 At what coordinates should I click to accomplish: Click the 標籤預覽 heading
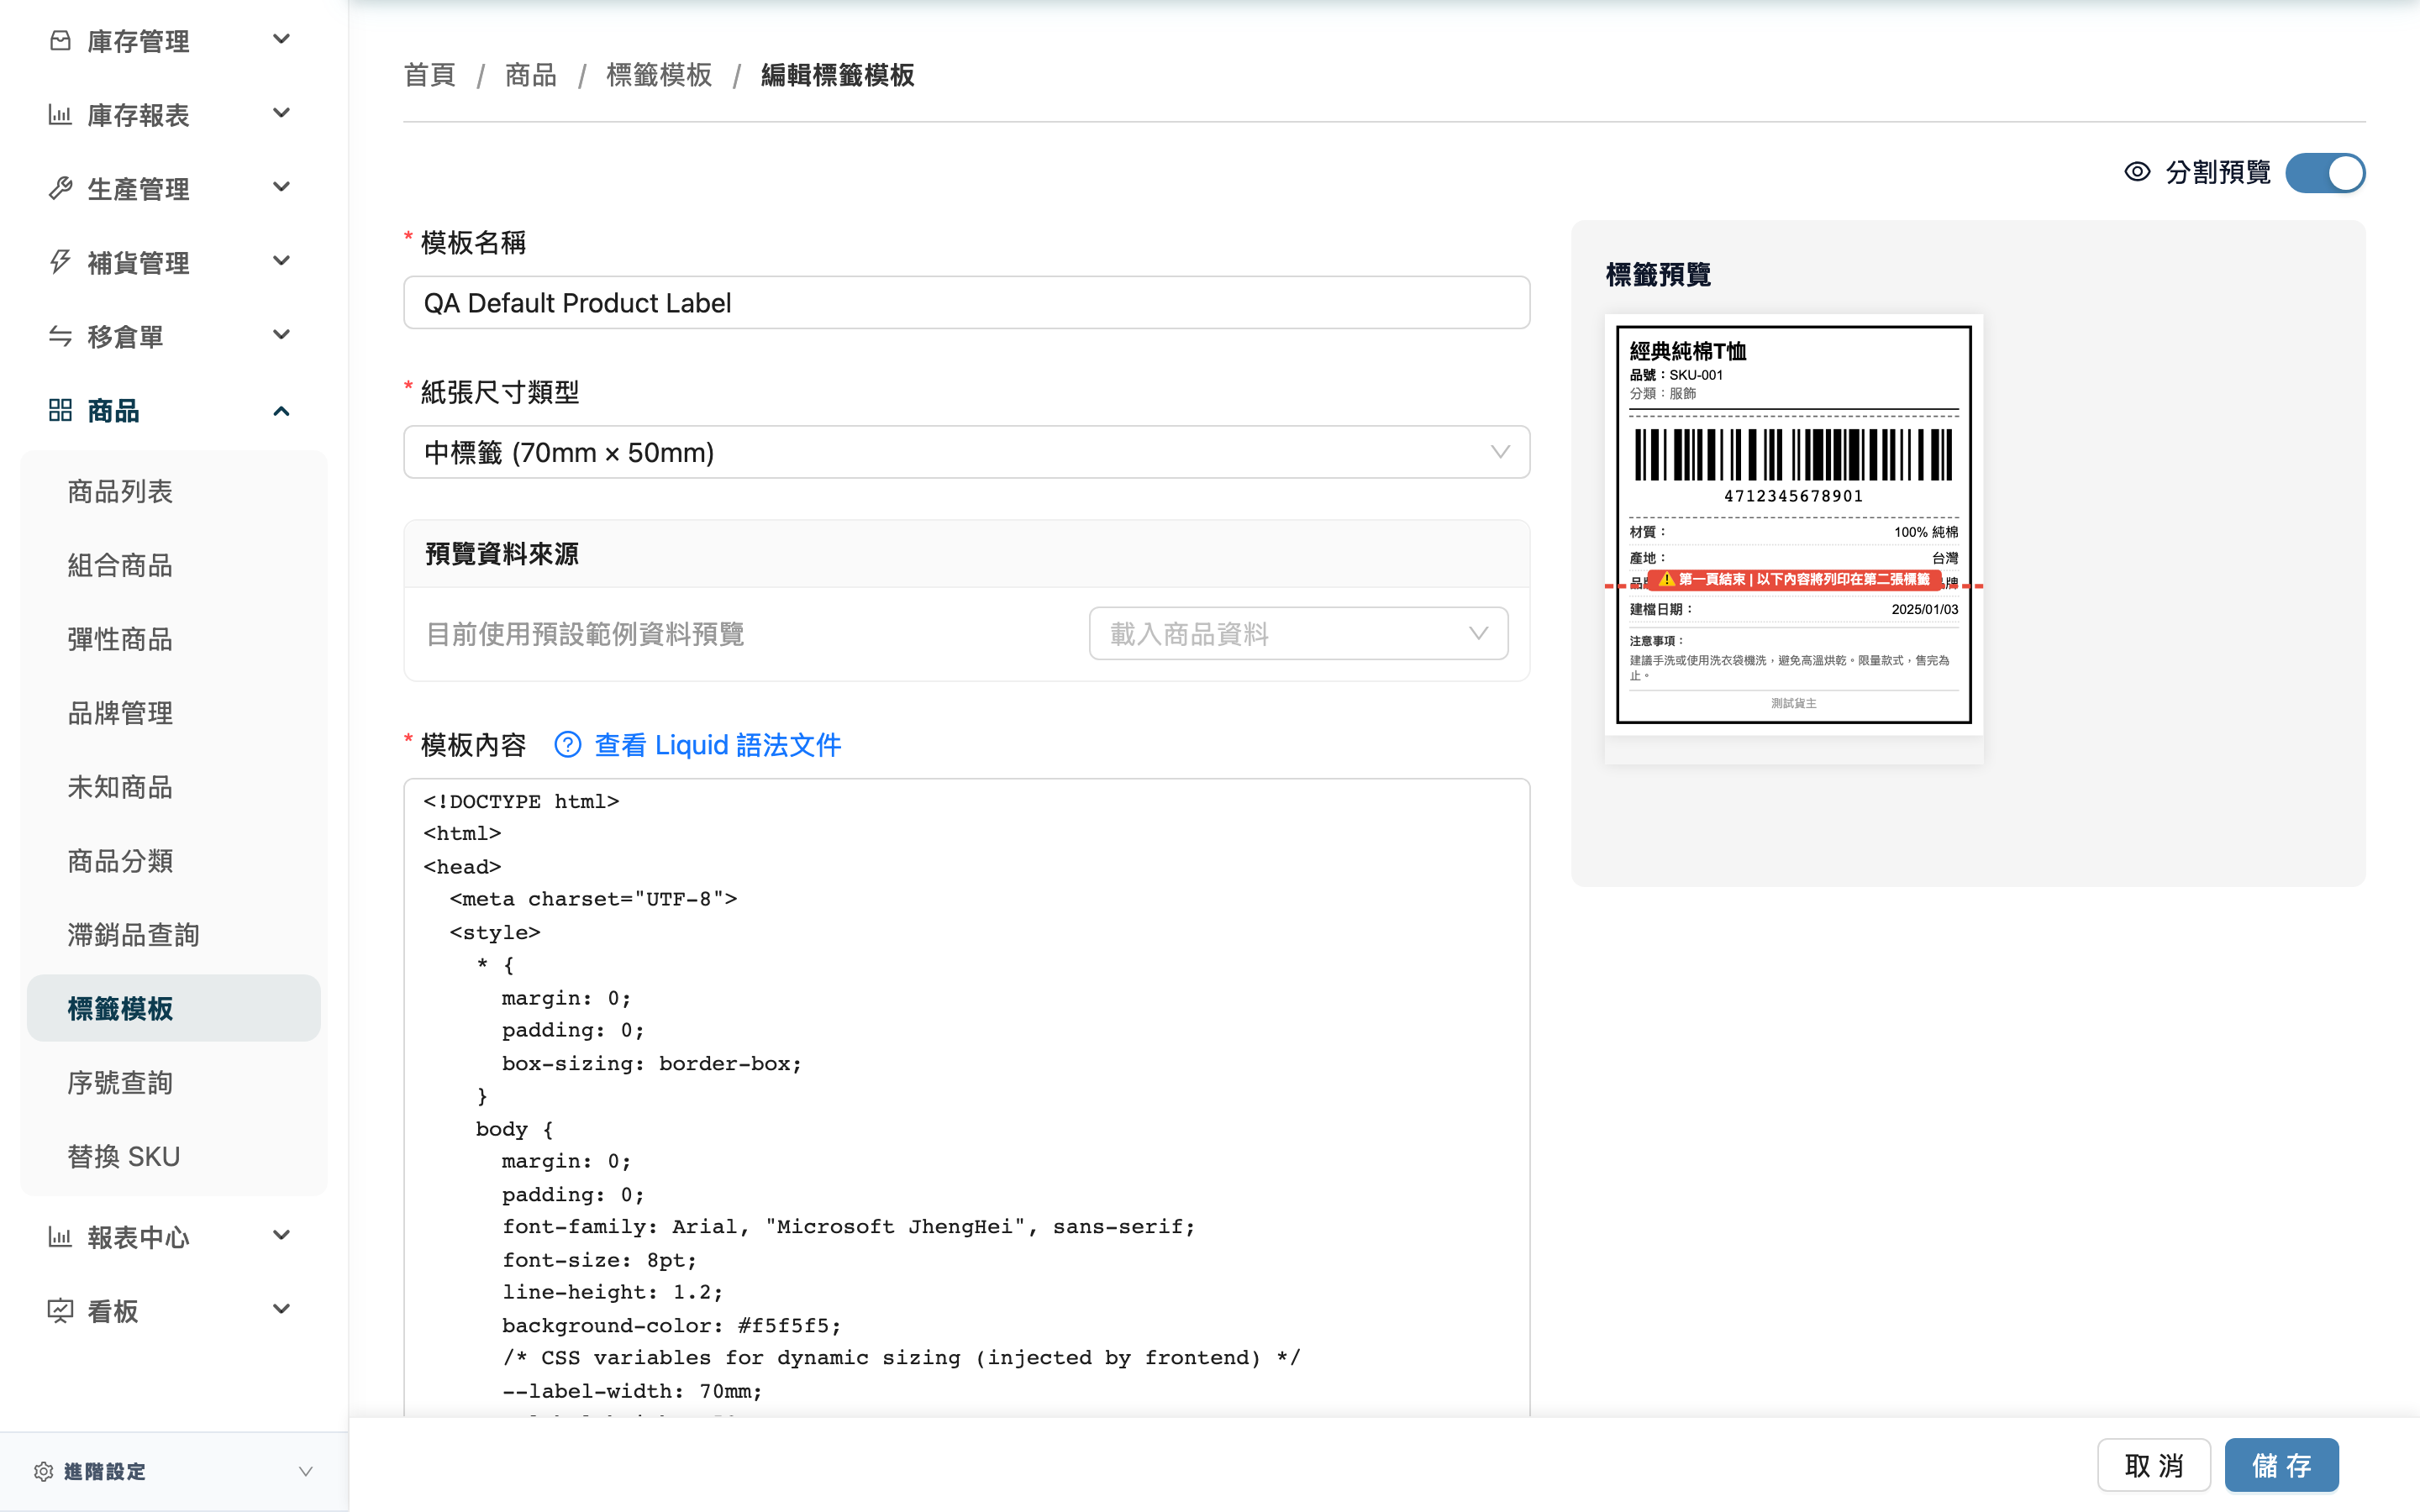pos(1658,274)
